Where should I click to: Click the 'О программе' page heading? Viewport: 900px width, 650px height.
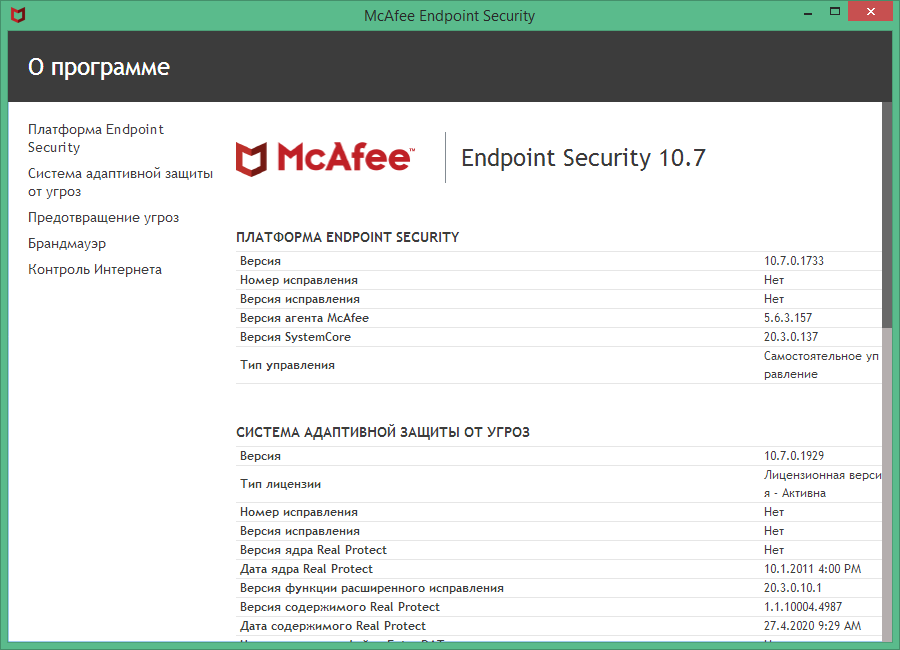99,67
